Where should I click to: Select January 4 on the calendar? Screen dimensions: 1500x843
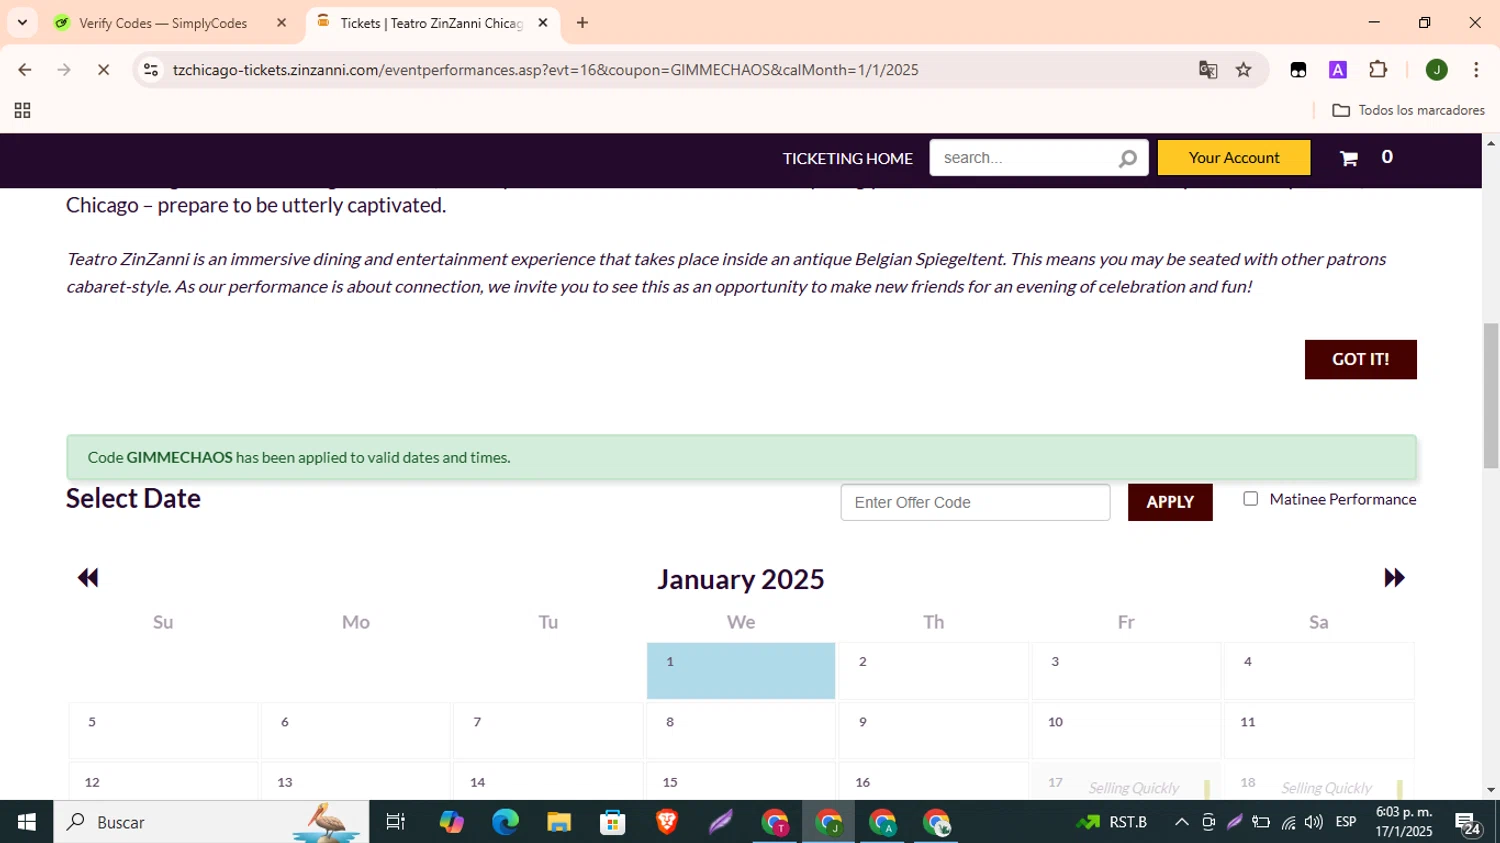pos(1319,671)
